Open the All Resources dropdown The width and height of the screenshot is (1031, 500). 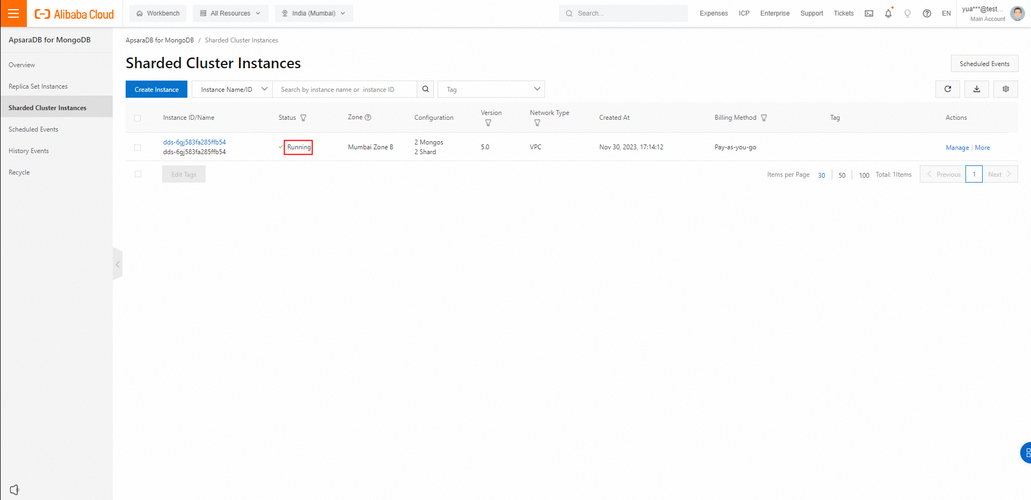[x=230, y=13]
